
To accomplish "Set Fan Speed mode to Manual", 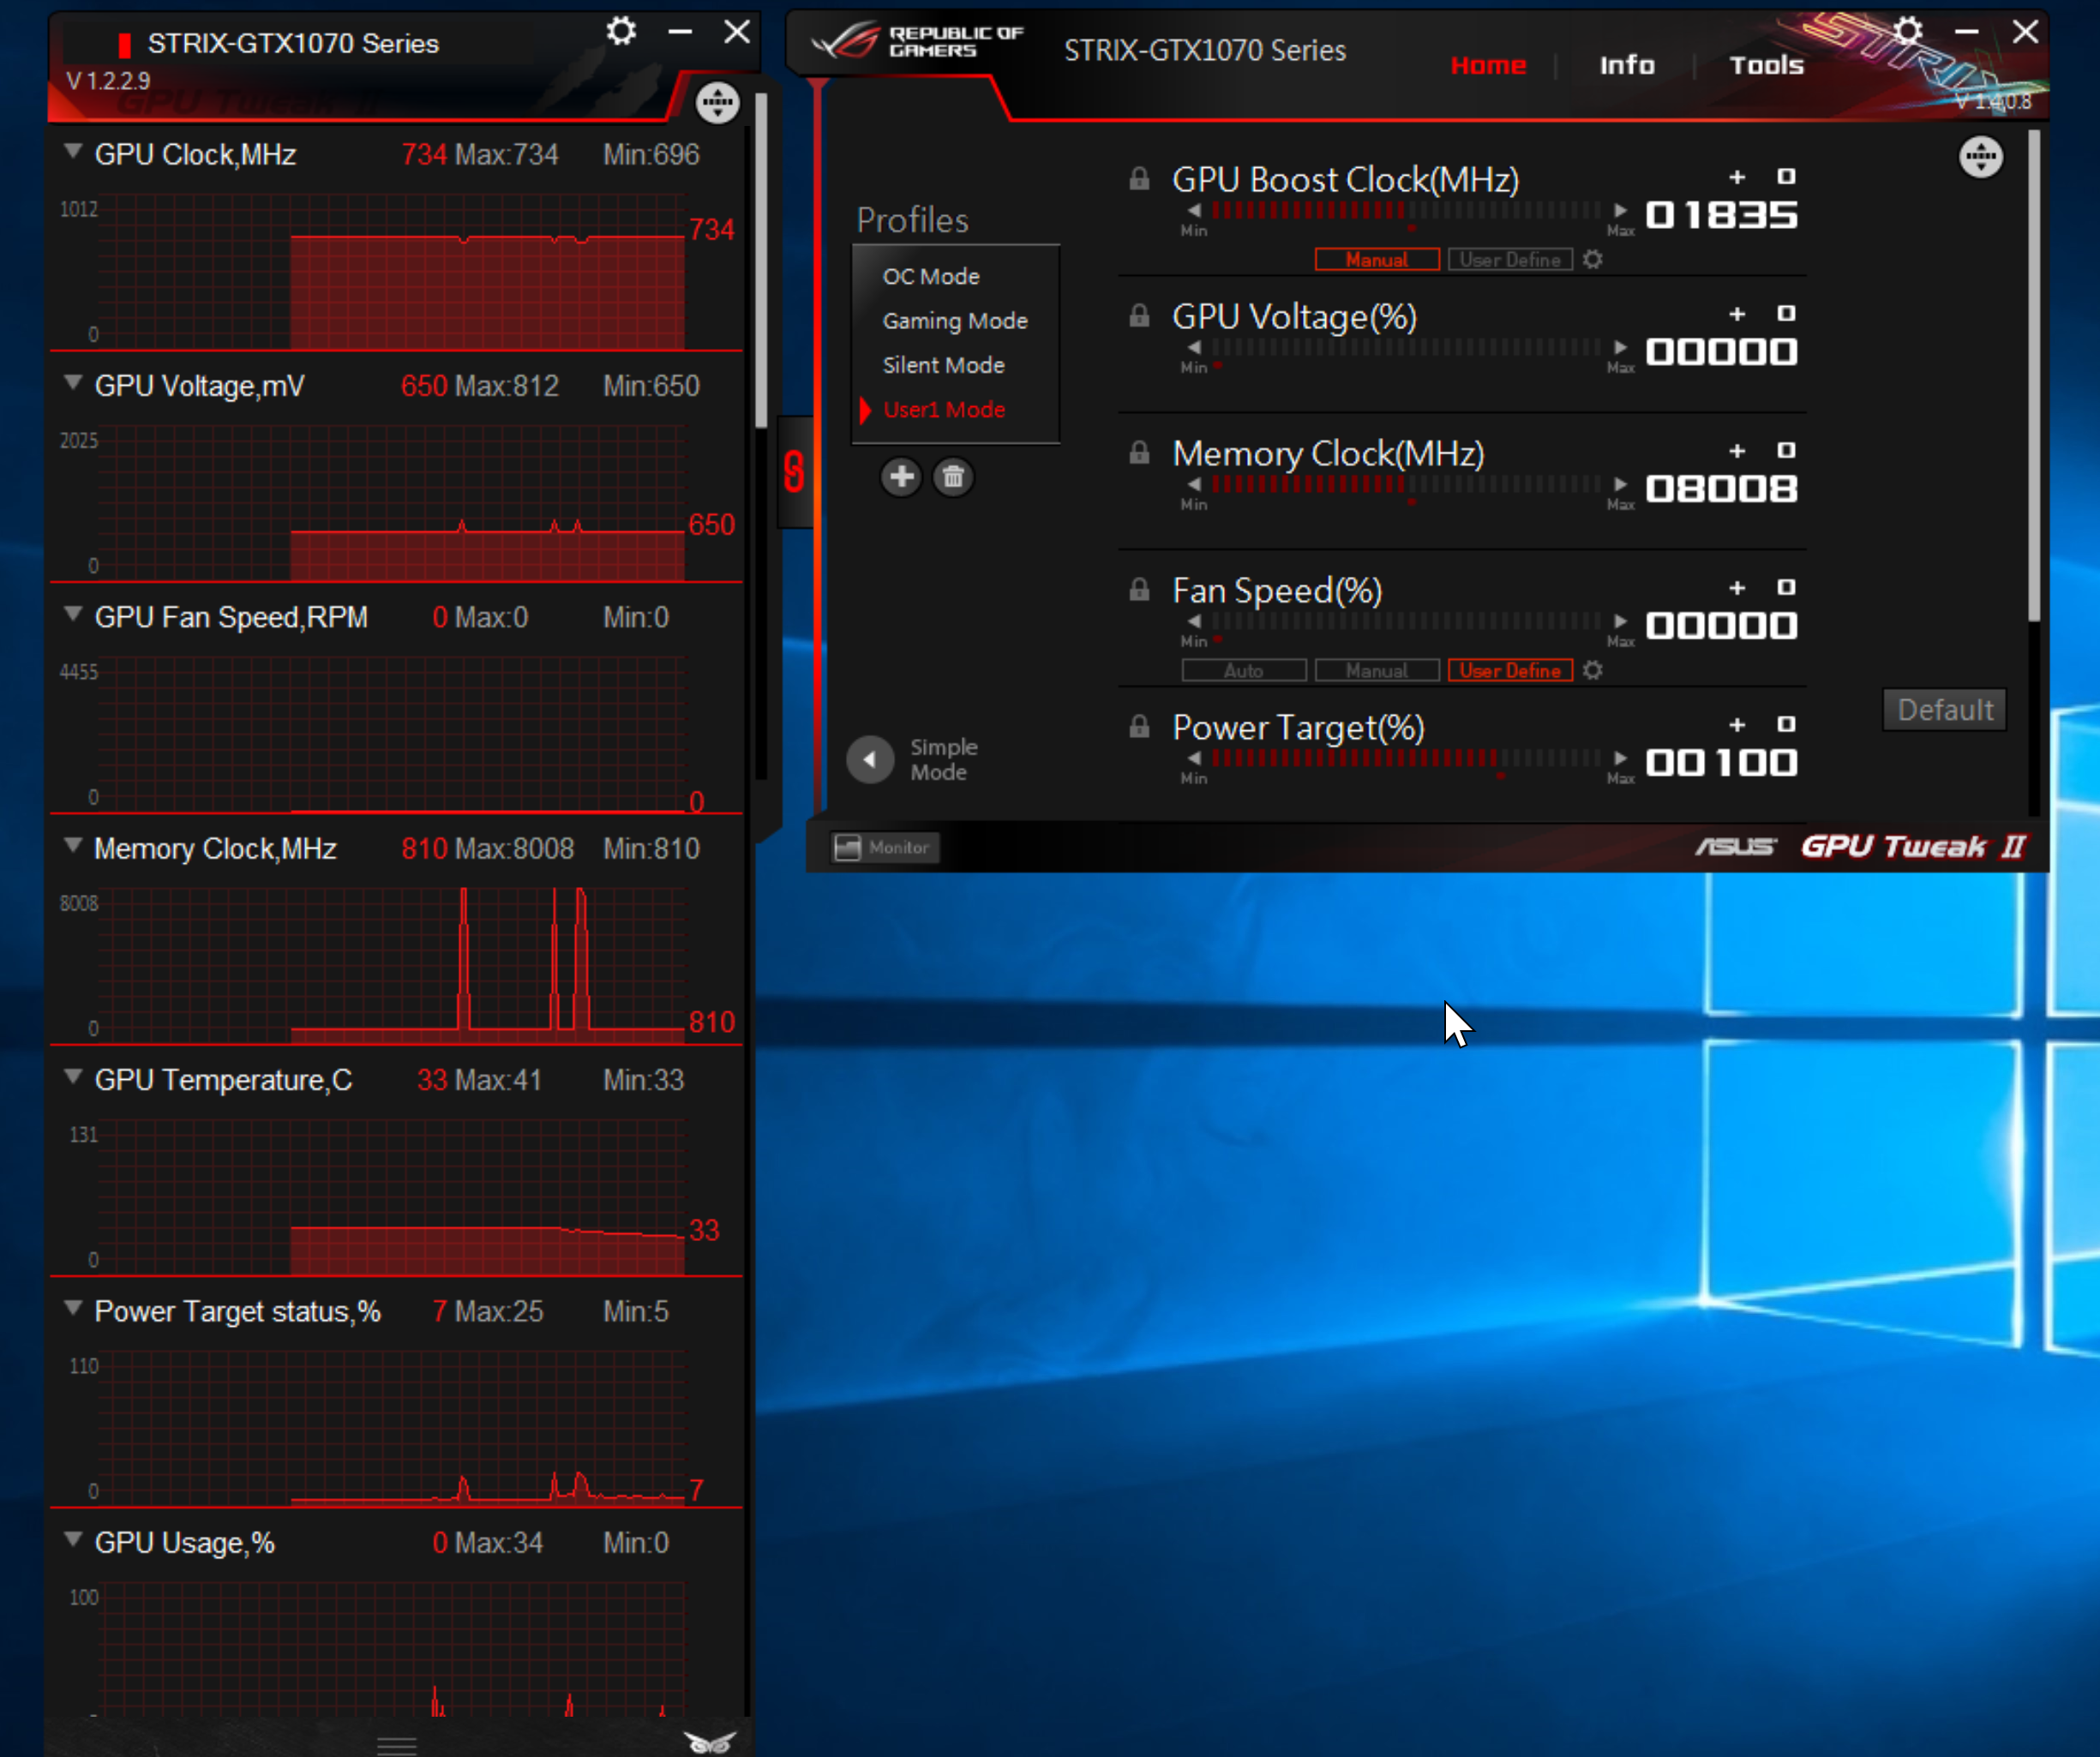I will click(x=1376, y=671).
